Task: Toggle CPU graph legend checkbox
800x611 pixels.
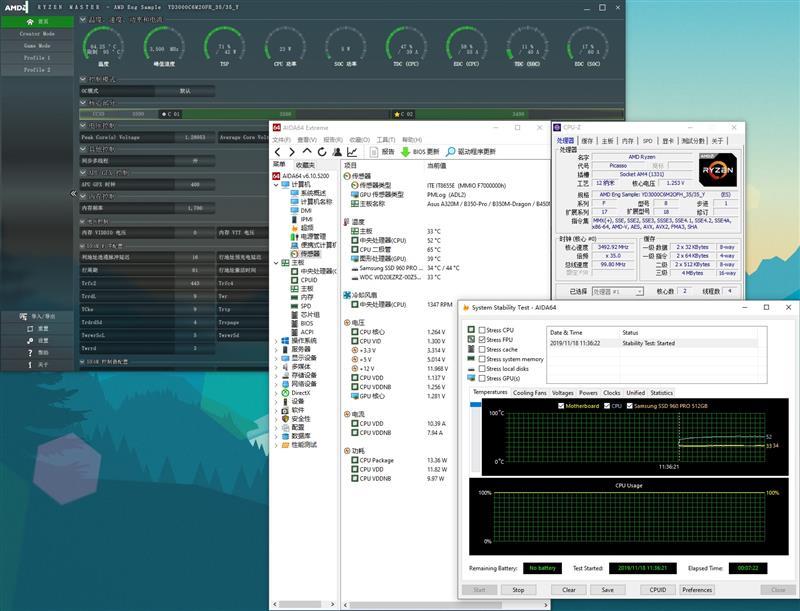Action: click(607, 406)
